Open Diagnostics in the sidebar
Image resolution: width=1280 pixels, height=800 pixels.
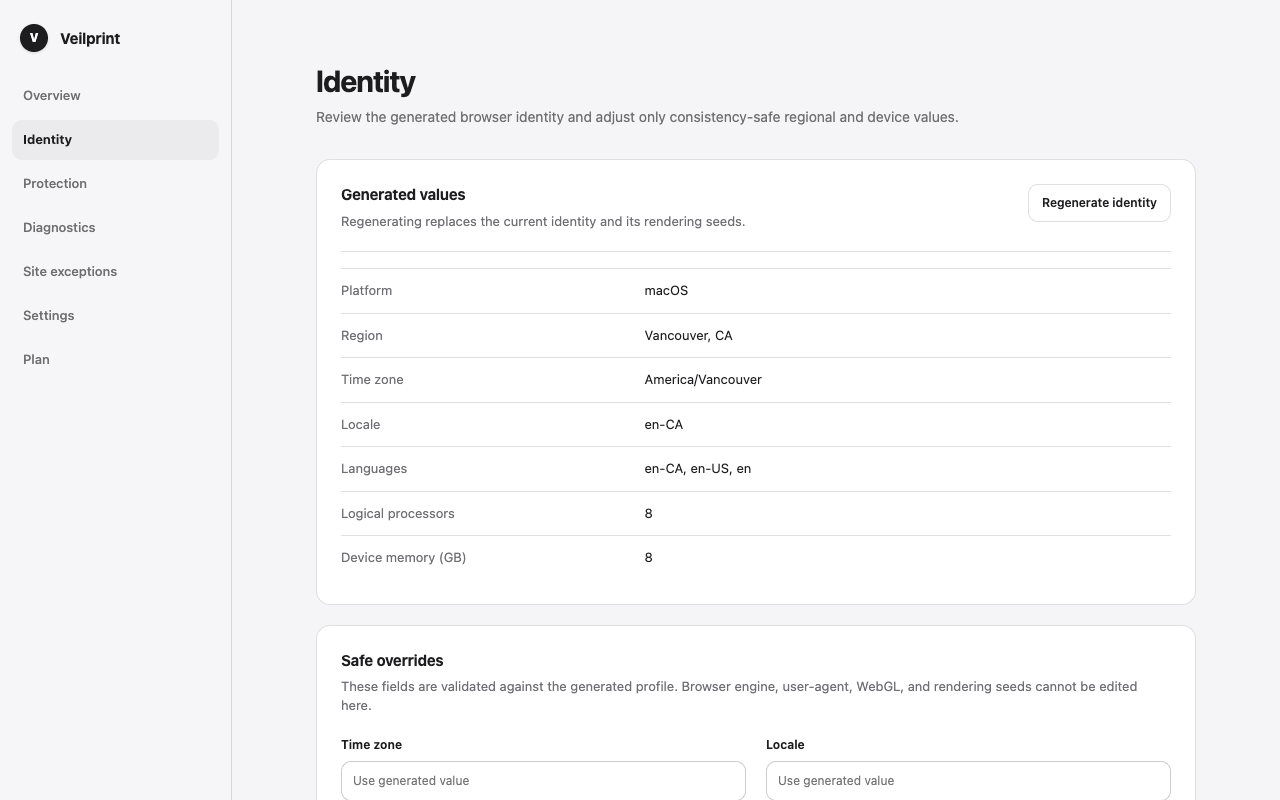click(x=115, y=228)
